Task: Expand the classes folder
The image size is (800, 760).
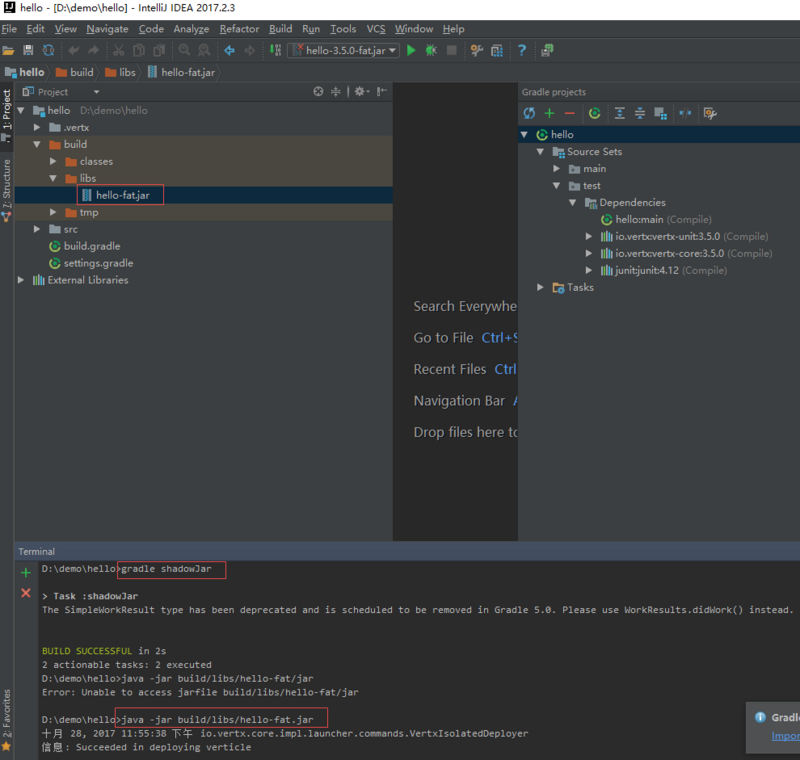Action: tap(53, 161)
